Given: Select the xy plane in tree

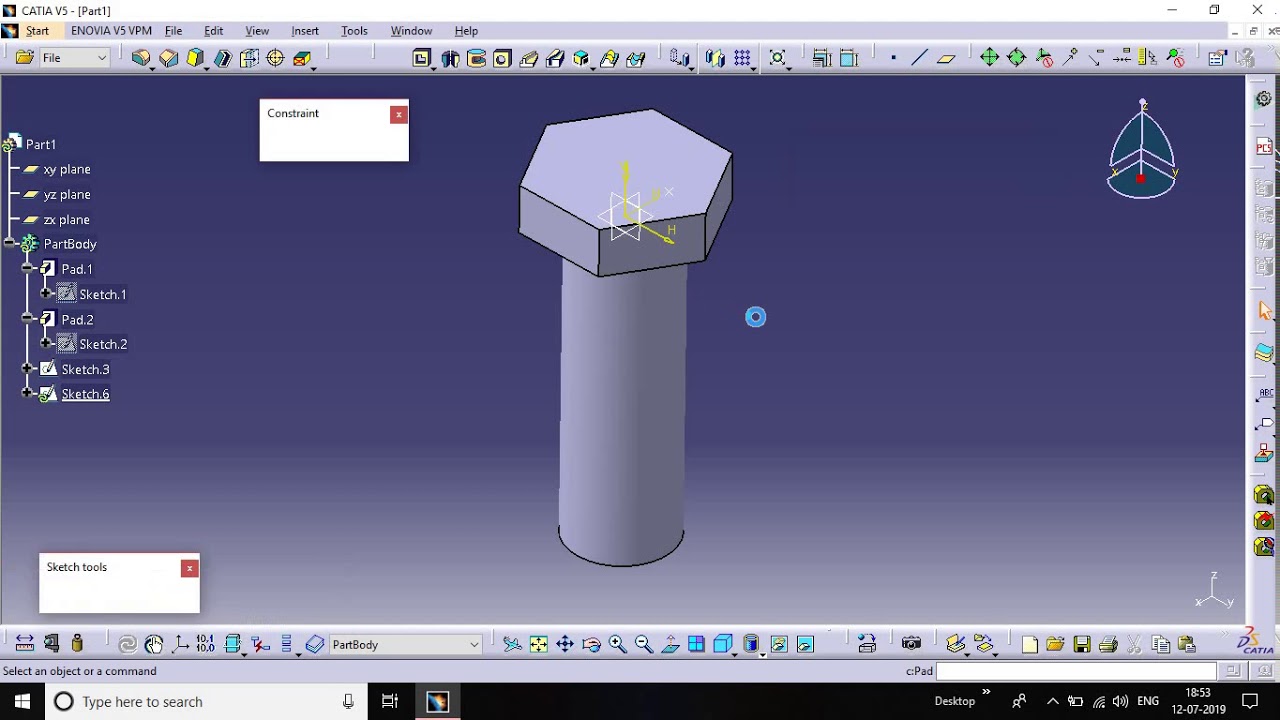Looking at the screenshot, I should click(x=67, y=169).
